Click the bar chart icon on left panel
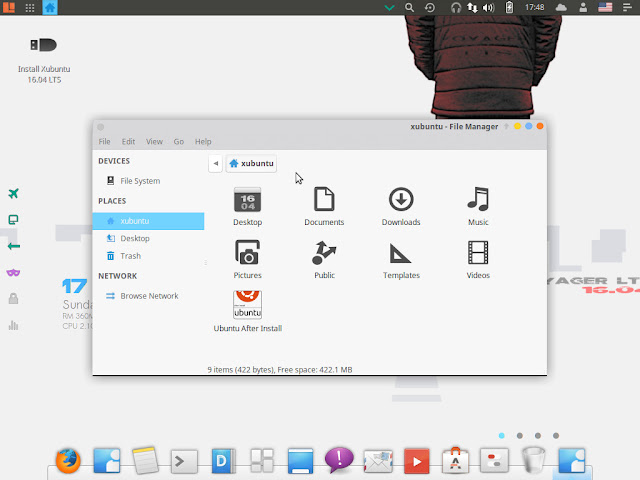This screenshot has width=640, height=480. (13, 325)
